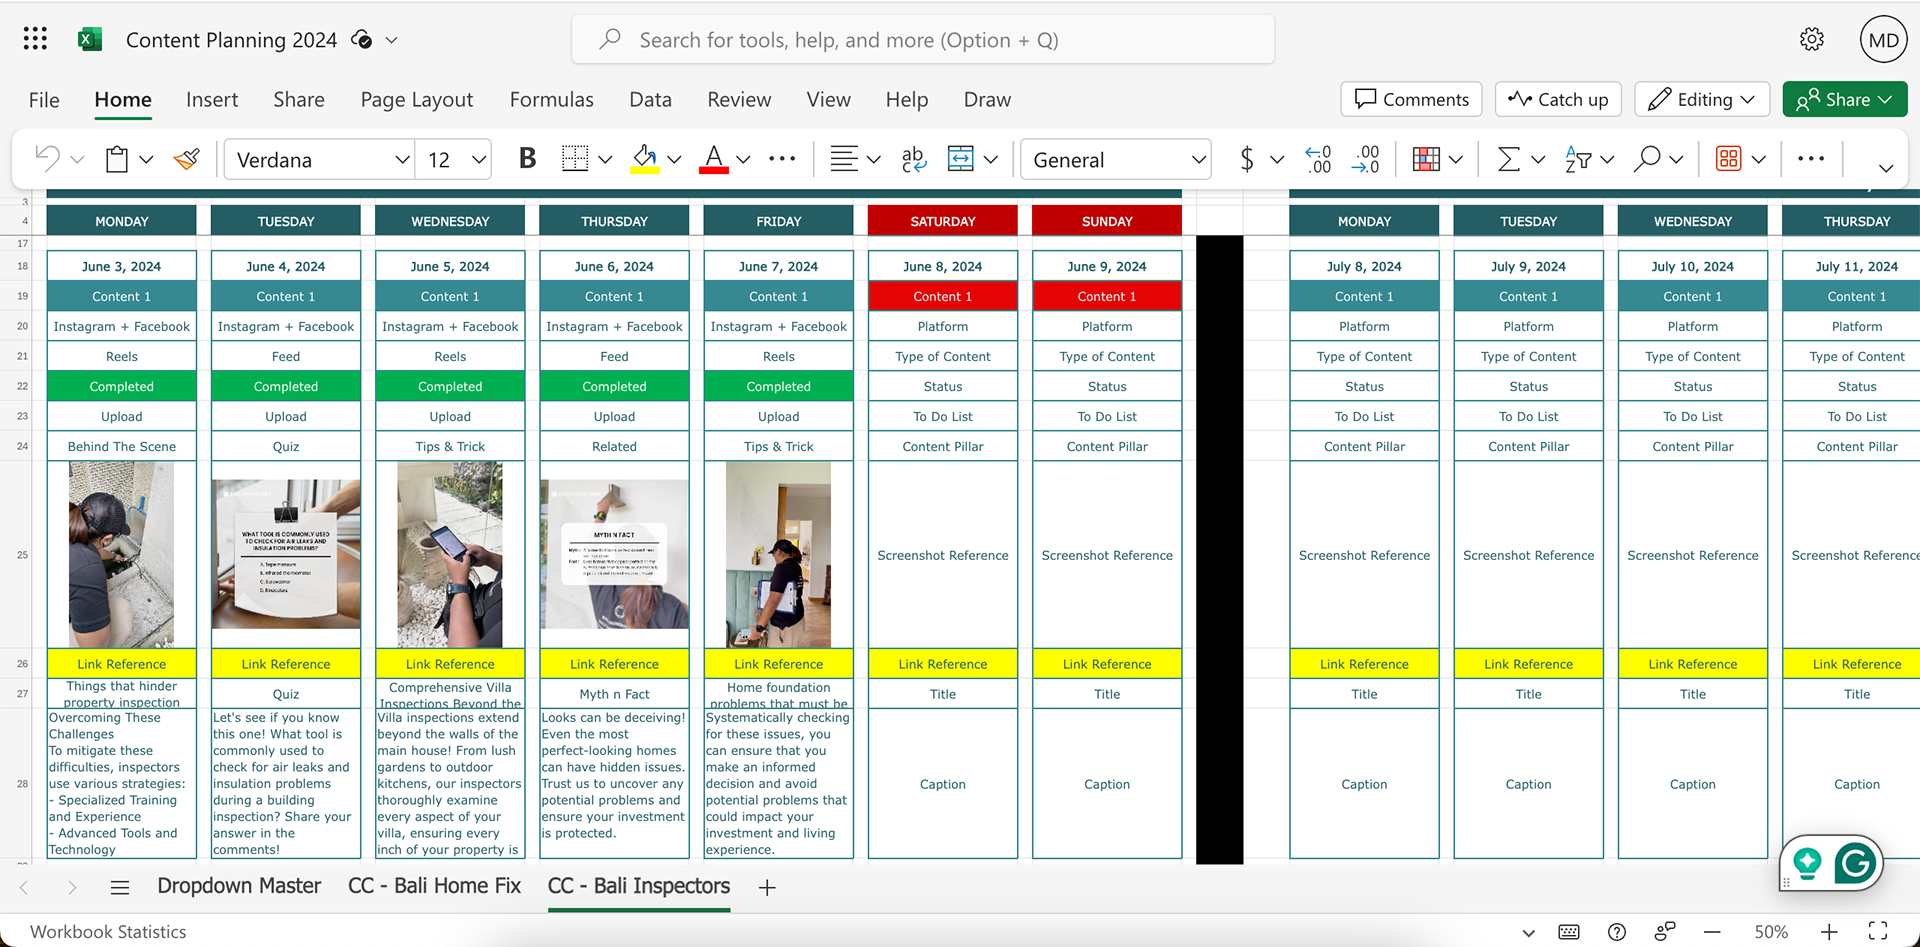1920x947 pixels.
Task: Click the red Add-ins grid icon
Action: click(x=1728, y=159)
